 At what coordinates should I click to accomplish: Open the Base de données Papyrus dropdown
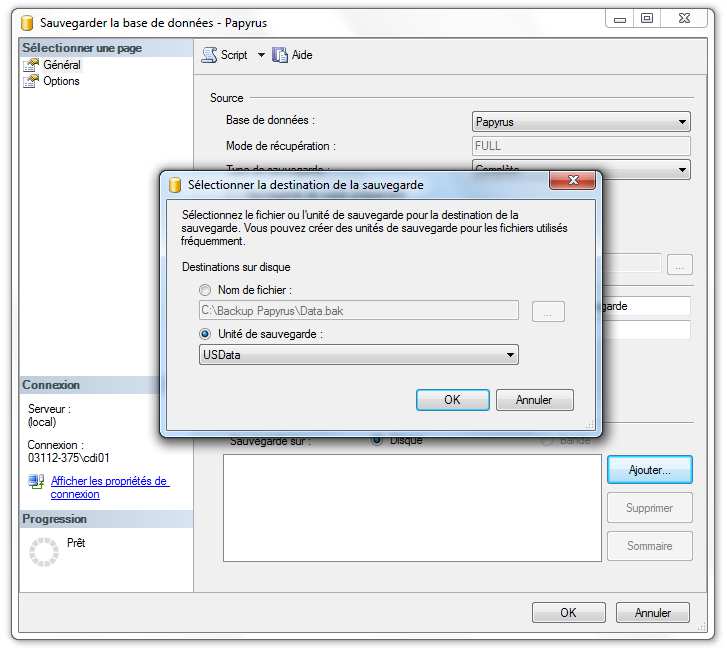coord(682,122)
